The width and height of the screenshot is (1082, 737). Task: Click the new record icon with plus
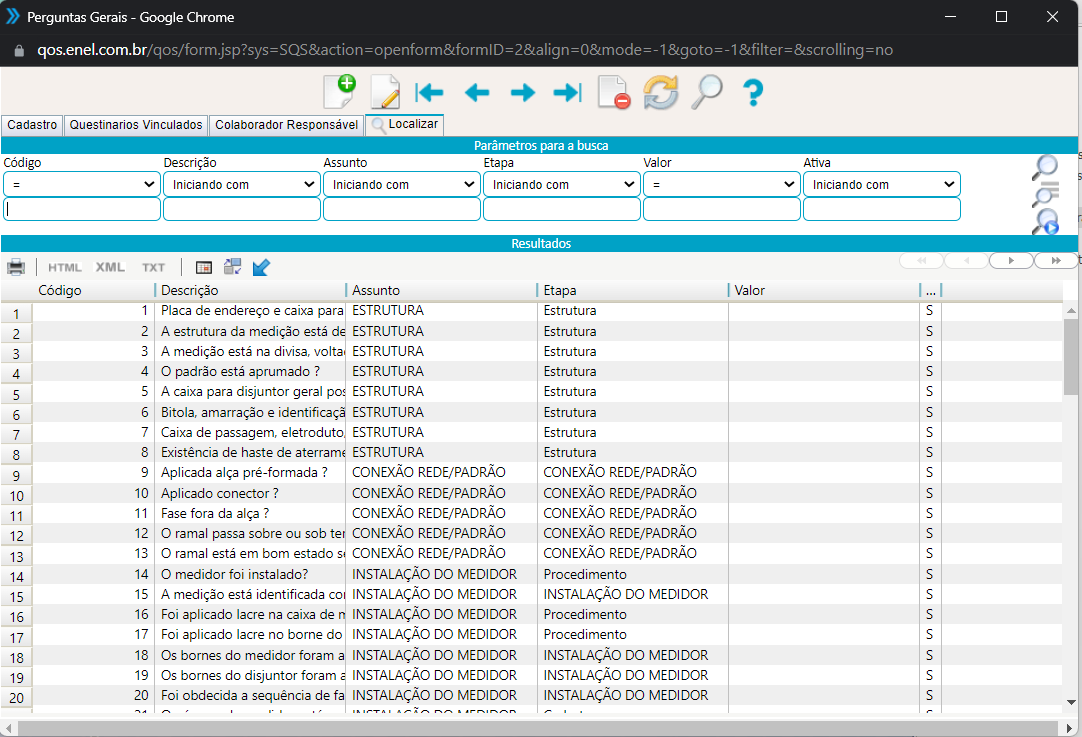click(x=340, y=92)
